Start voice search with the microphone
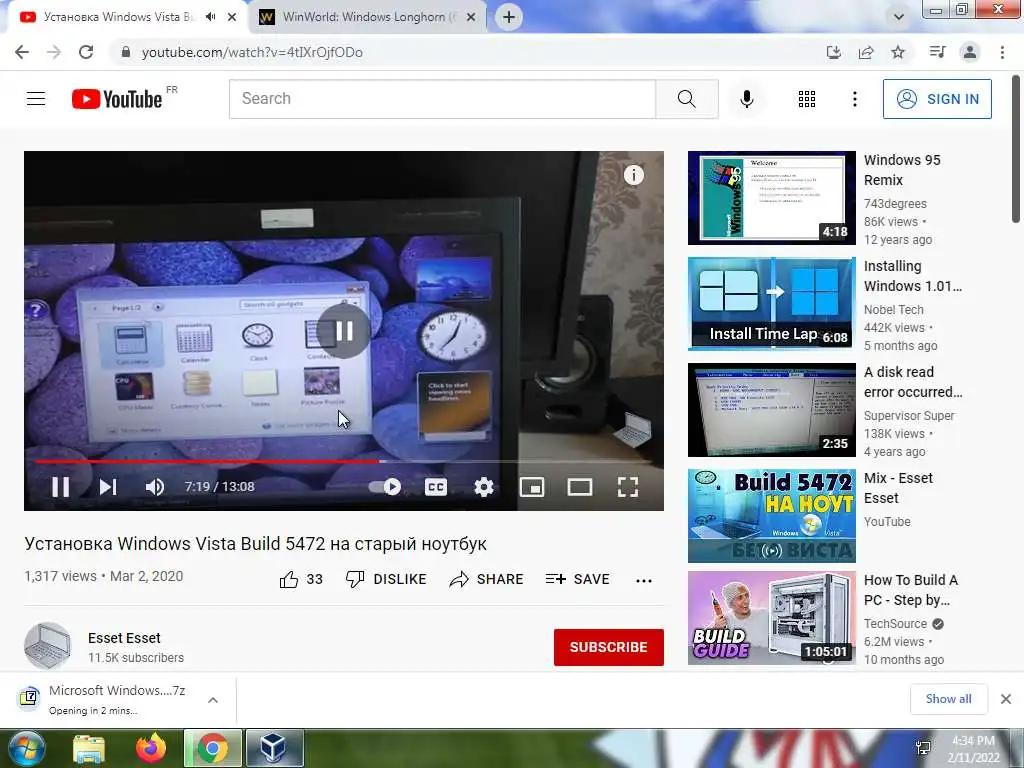1024x768 pixels. (x=746, y=99)
